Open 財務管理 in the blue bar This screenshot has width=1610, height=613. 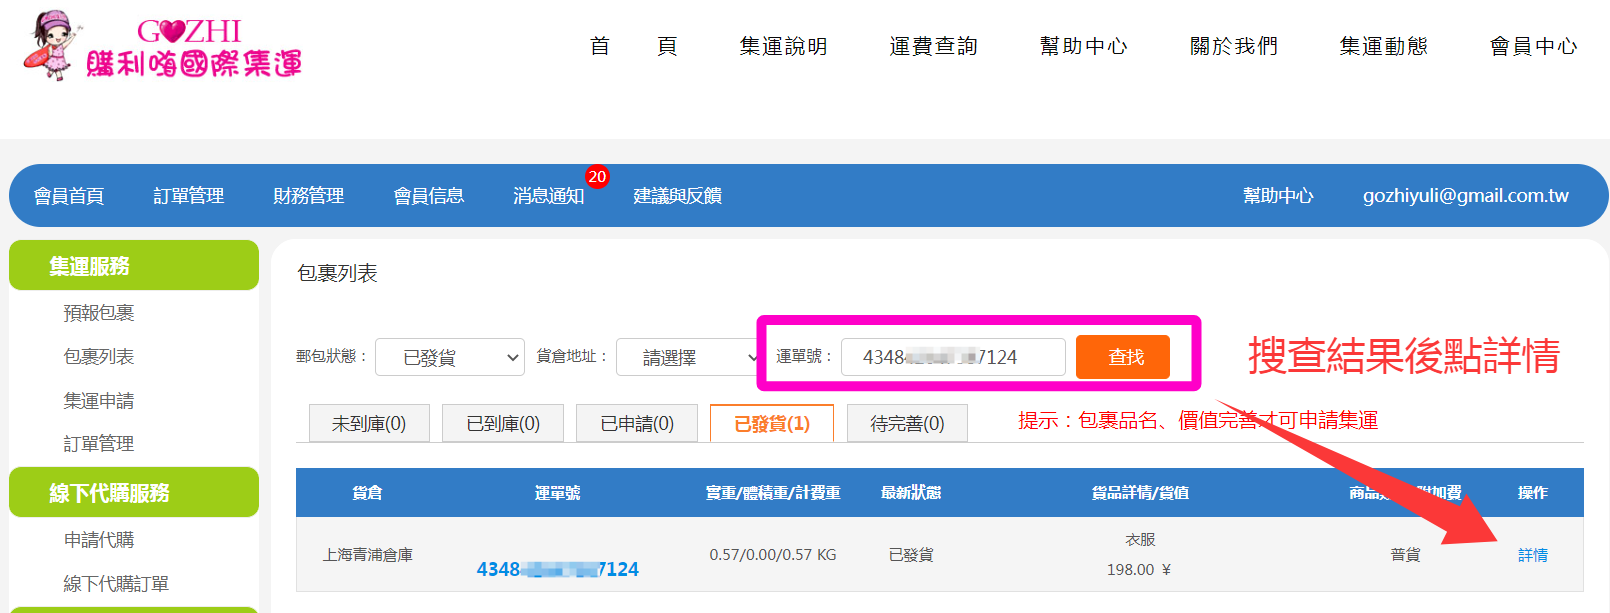point(309,196)
